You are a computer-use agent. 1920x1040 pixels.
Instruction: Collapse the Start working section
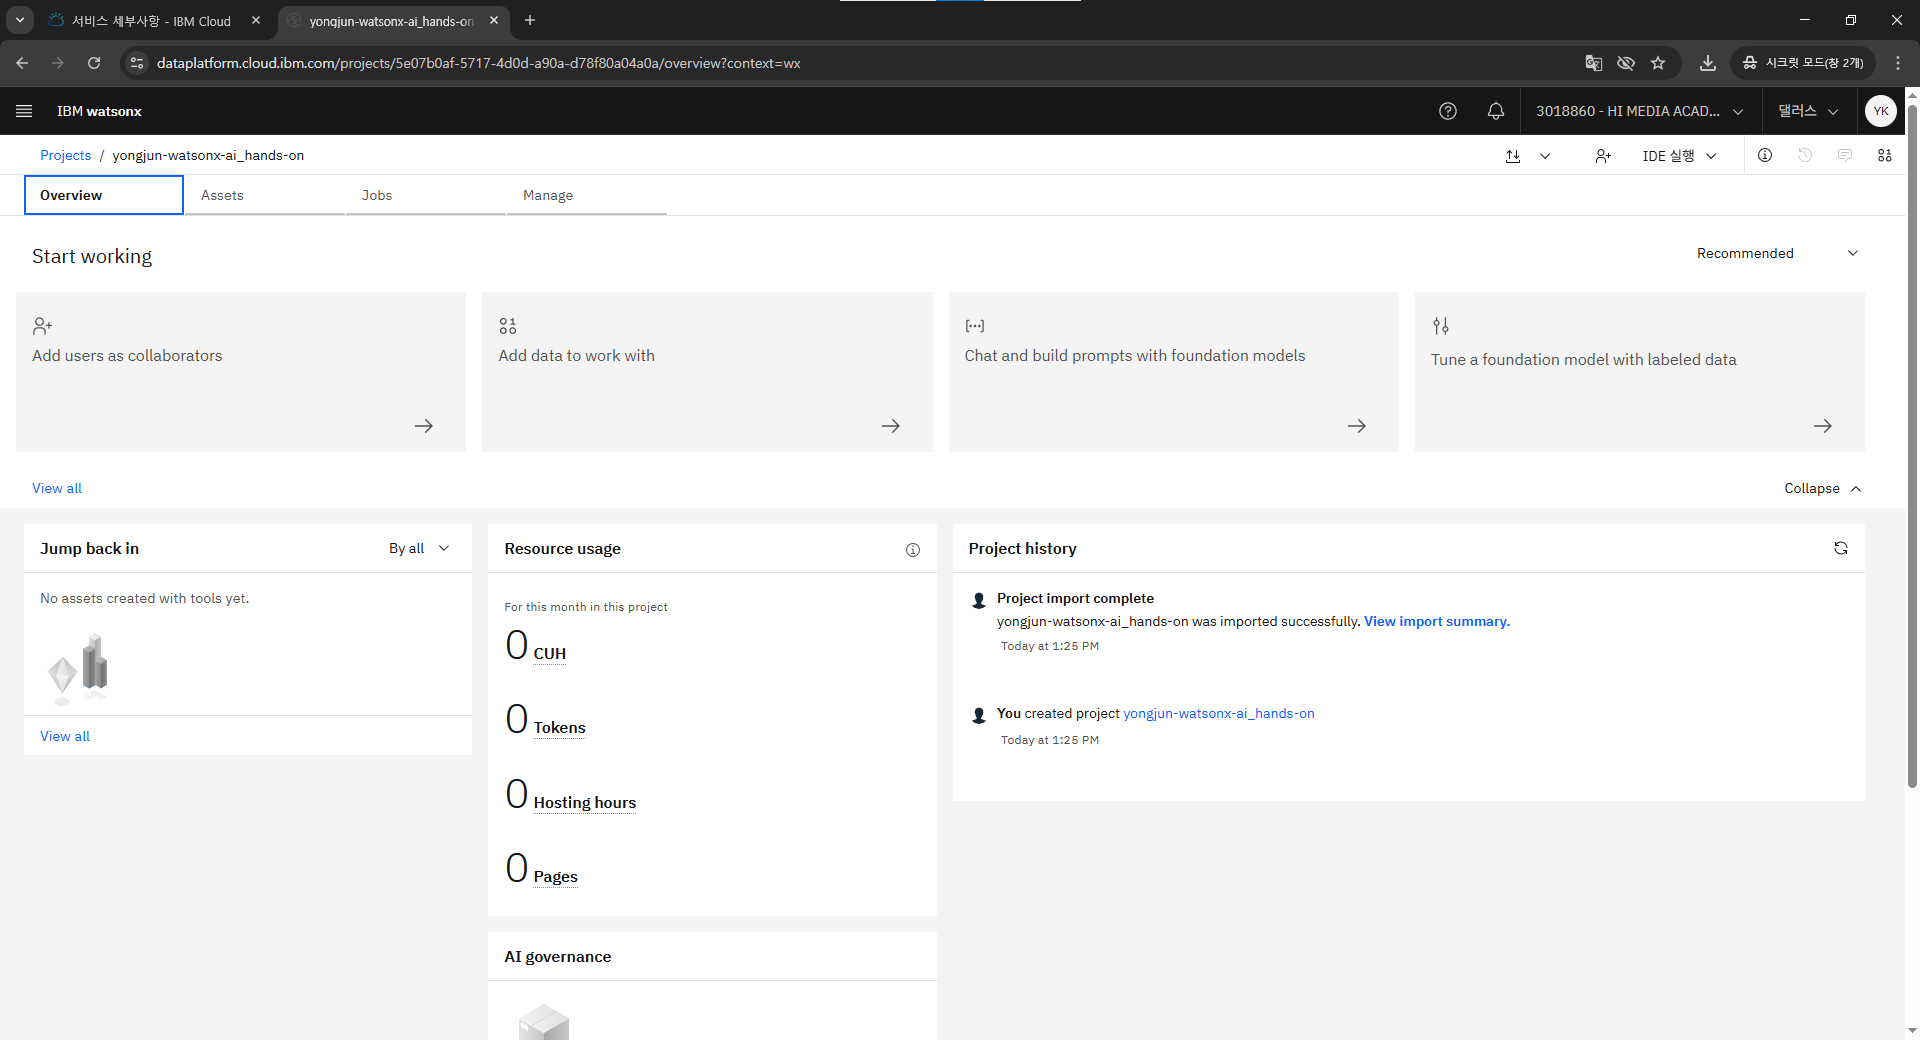(1822, 488)
